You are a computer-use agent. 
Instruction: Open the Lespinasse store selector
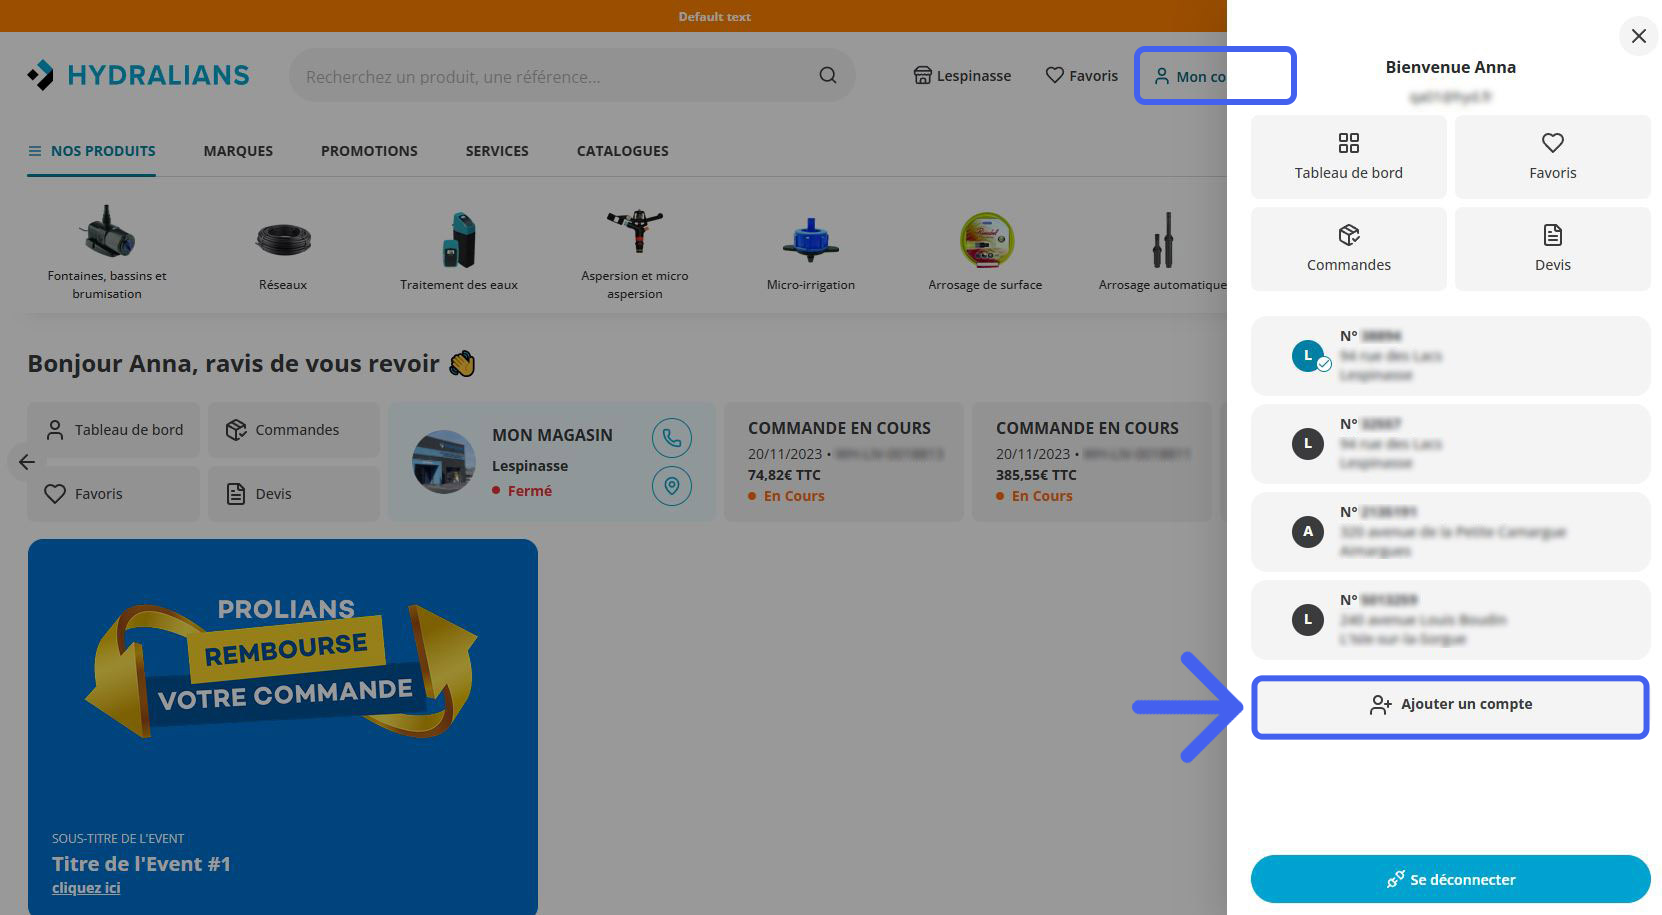pos(962,76)
